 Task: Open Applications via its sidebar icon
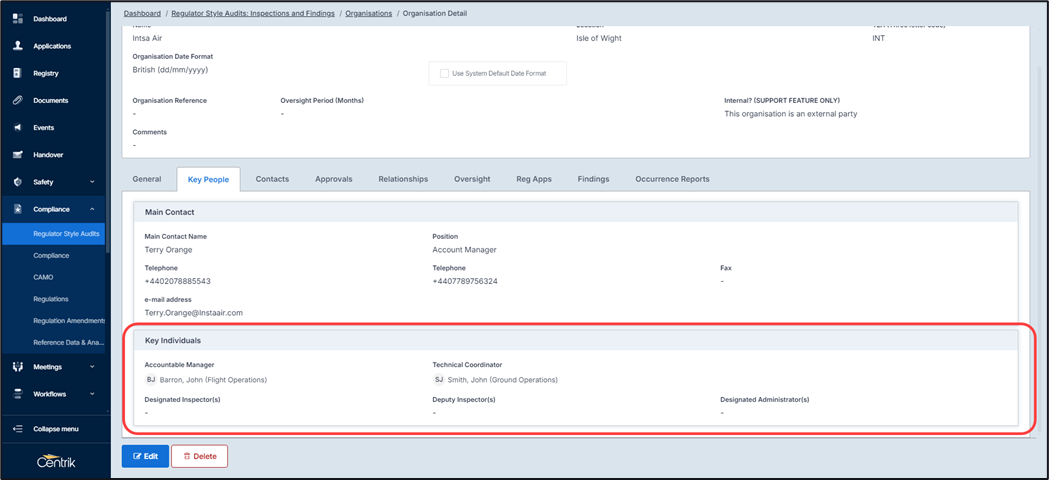(17, 46)
